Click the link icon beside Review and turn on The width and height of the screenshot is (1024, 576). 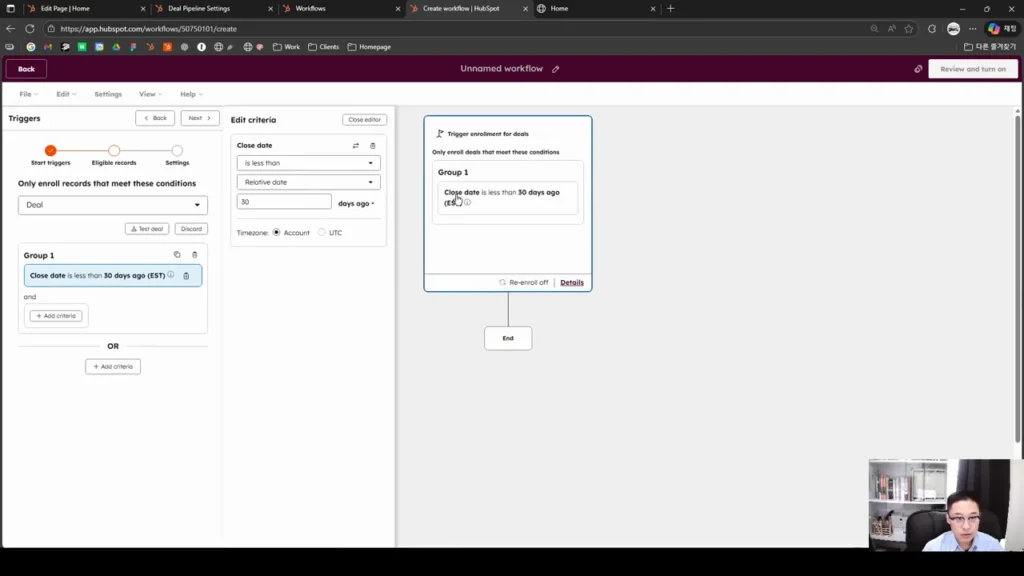click(918, 69)
